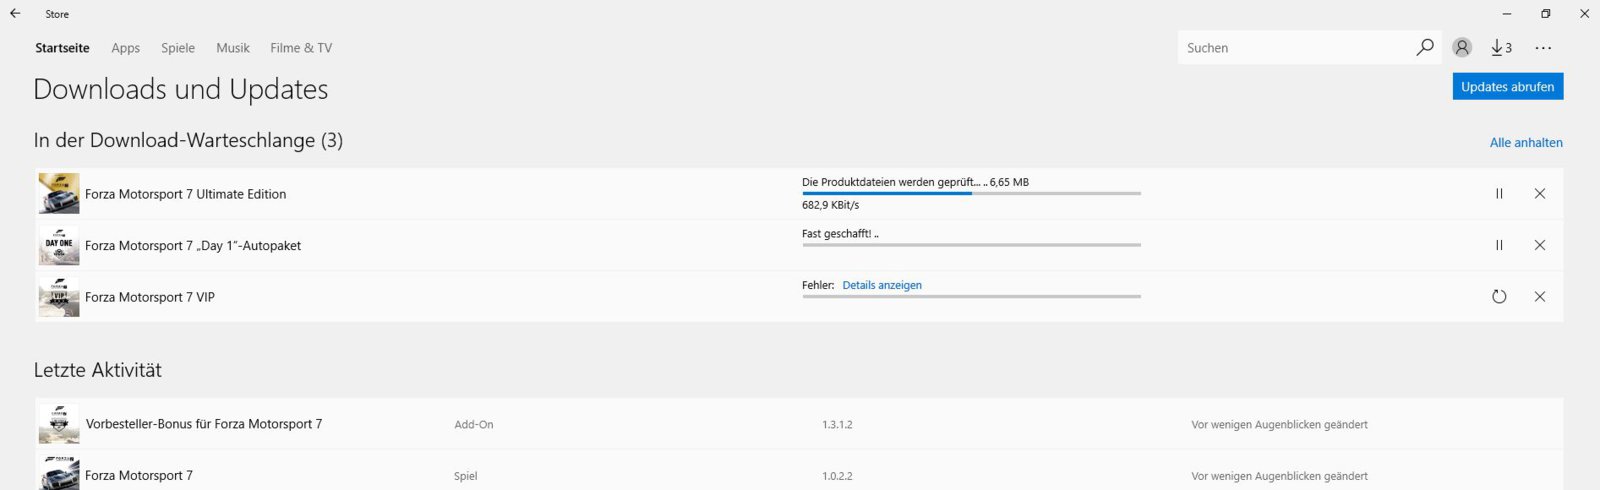Cancel Forza Motorsport 7 Ultimate Edition download

pyautogui.click(x=1540, y=194)
